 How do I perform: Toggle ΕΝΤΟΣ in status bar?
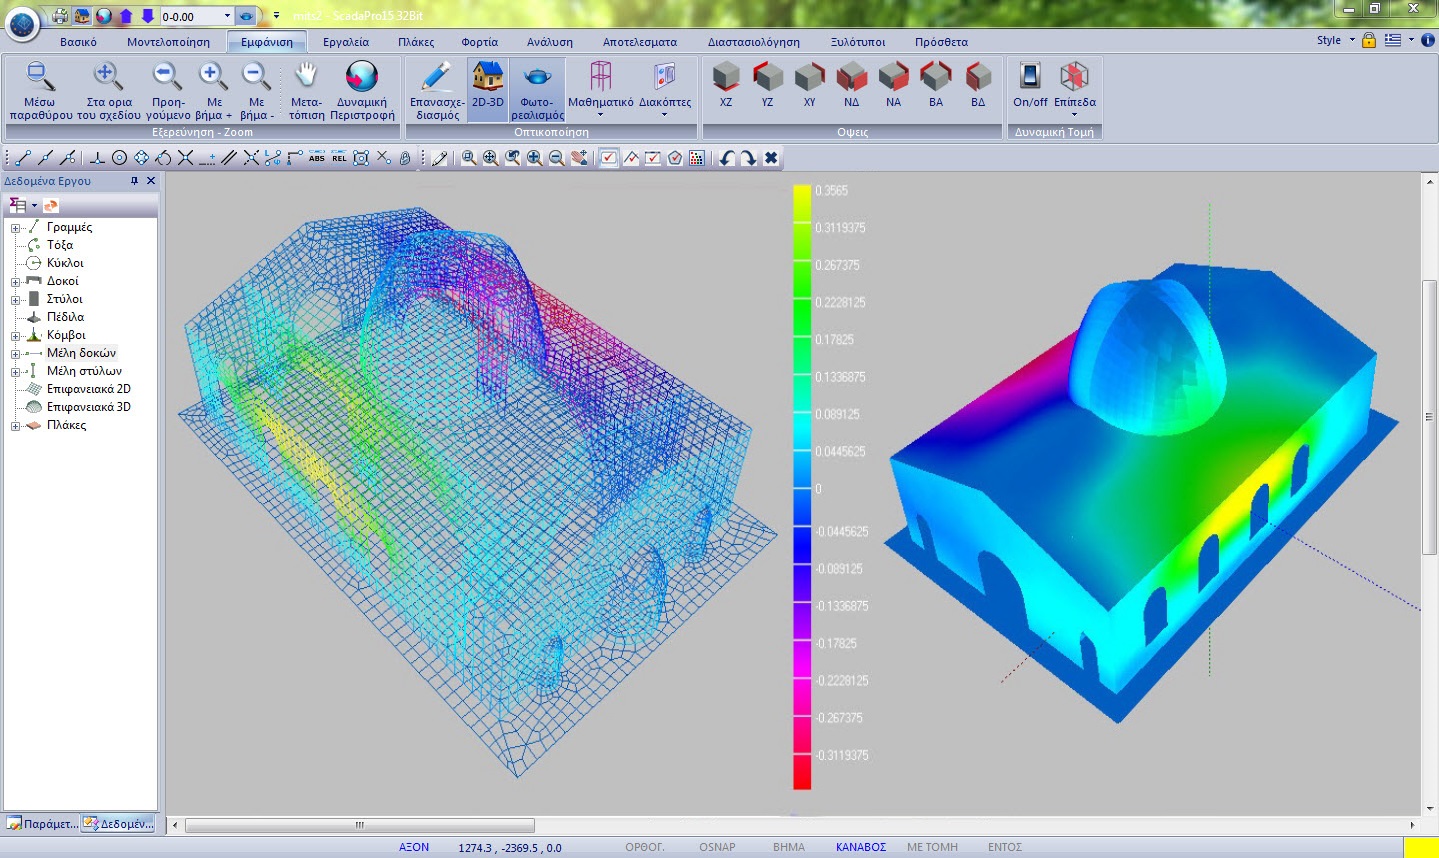pyautogui.click(x=1005, y=847)
